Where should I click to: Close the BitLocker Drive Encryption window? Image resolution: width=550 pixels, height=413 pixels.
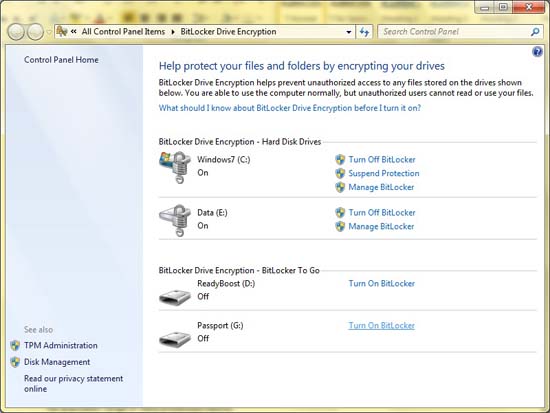529,7
